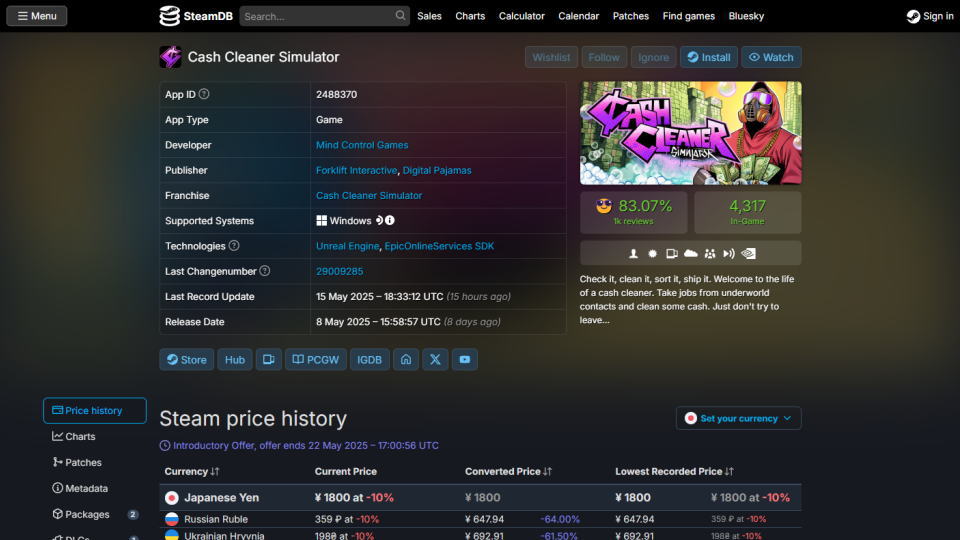Select the Packages sidebar tab
The width and height of the screenshot is (960, 540).
point(95,514)
